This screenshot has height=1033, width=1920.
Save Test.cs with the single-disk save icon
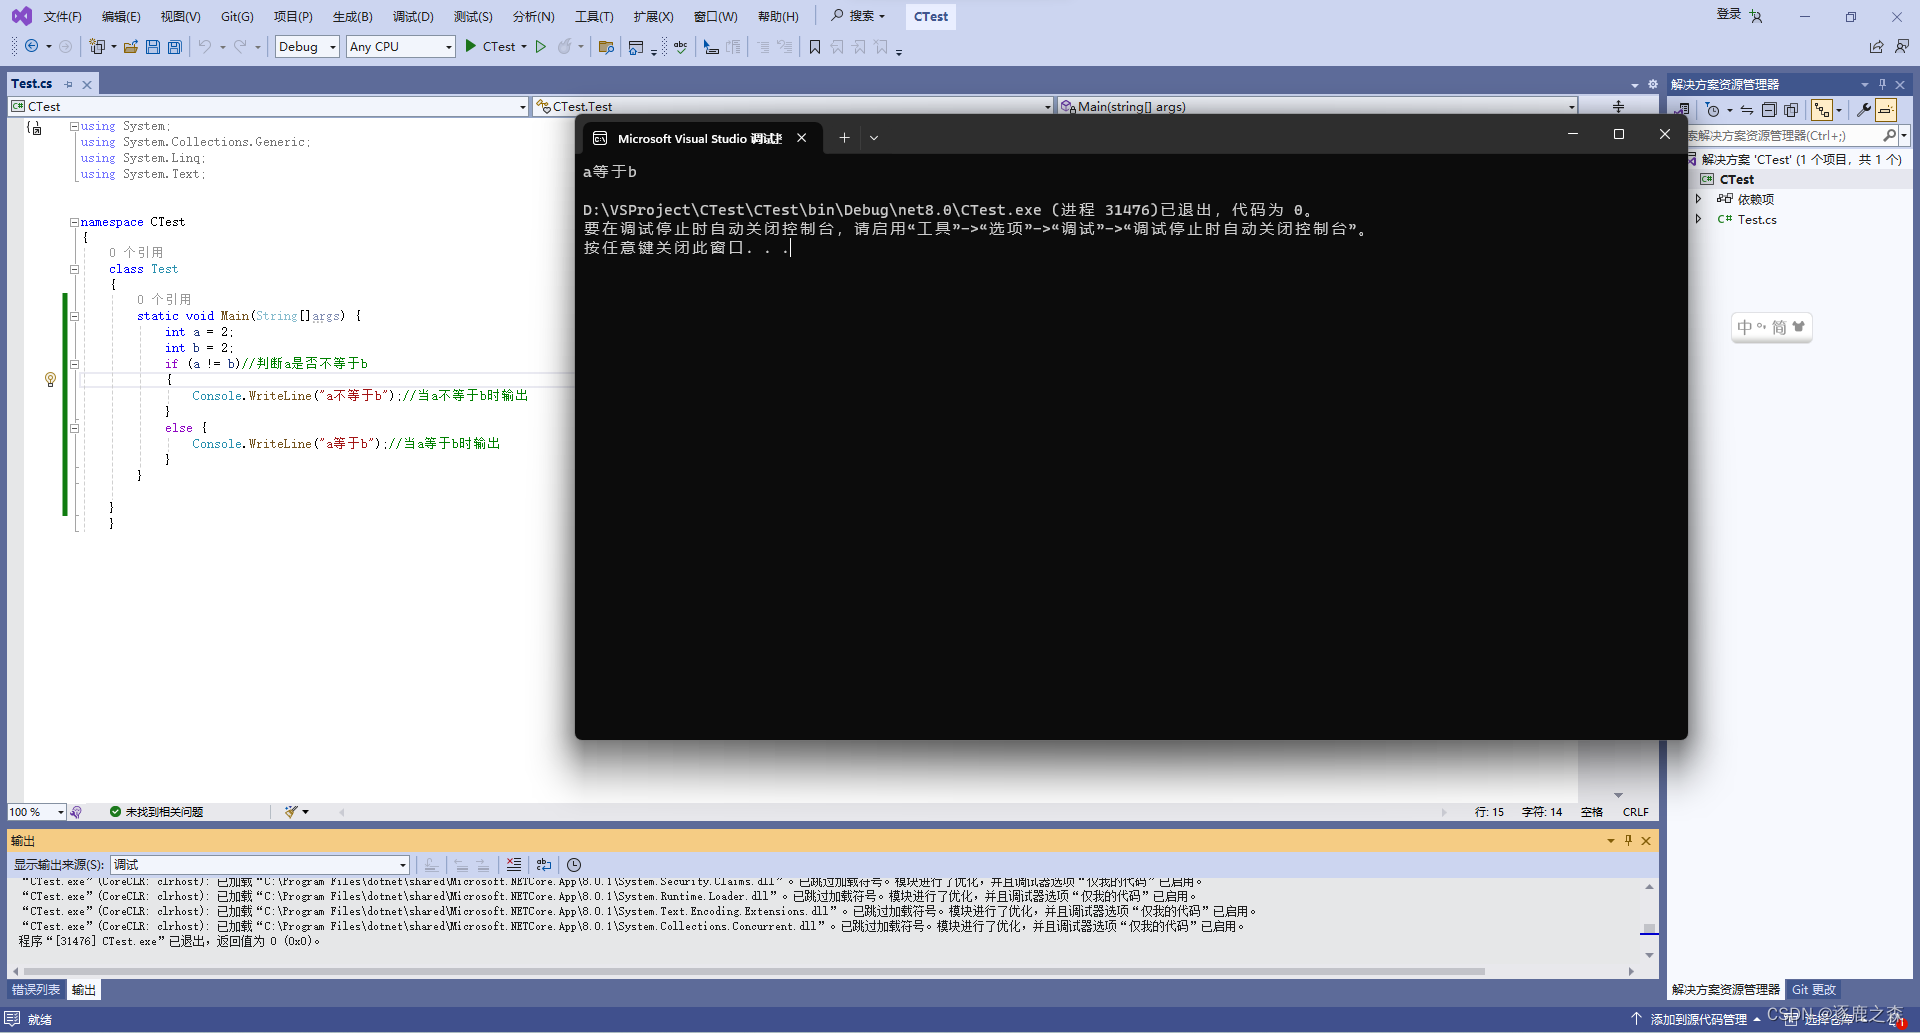coord(153,47)
